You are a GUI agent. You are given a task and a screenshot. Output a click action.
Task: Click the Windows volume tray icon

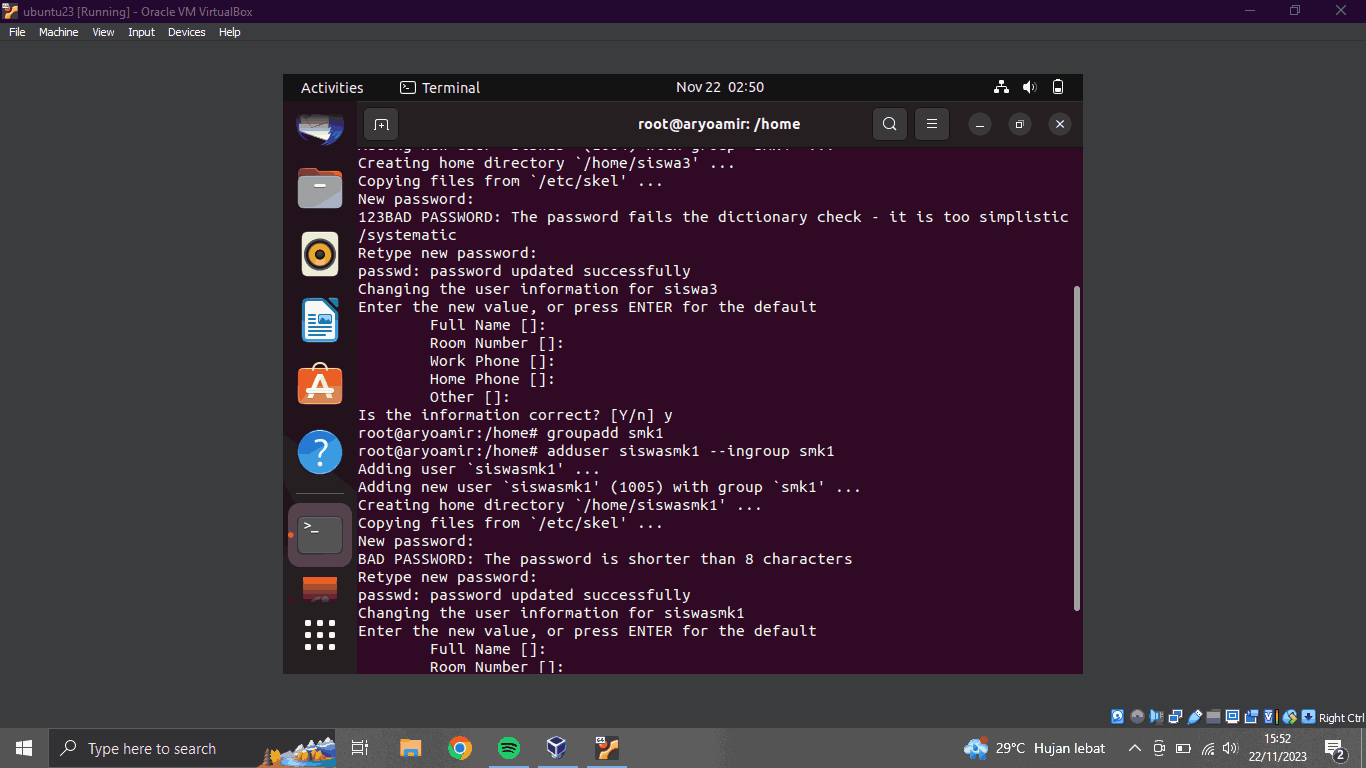1230,748
